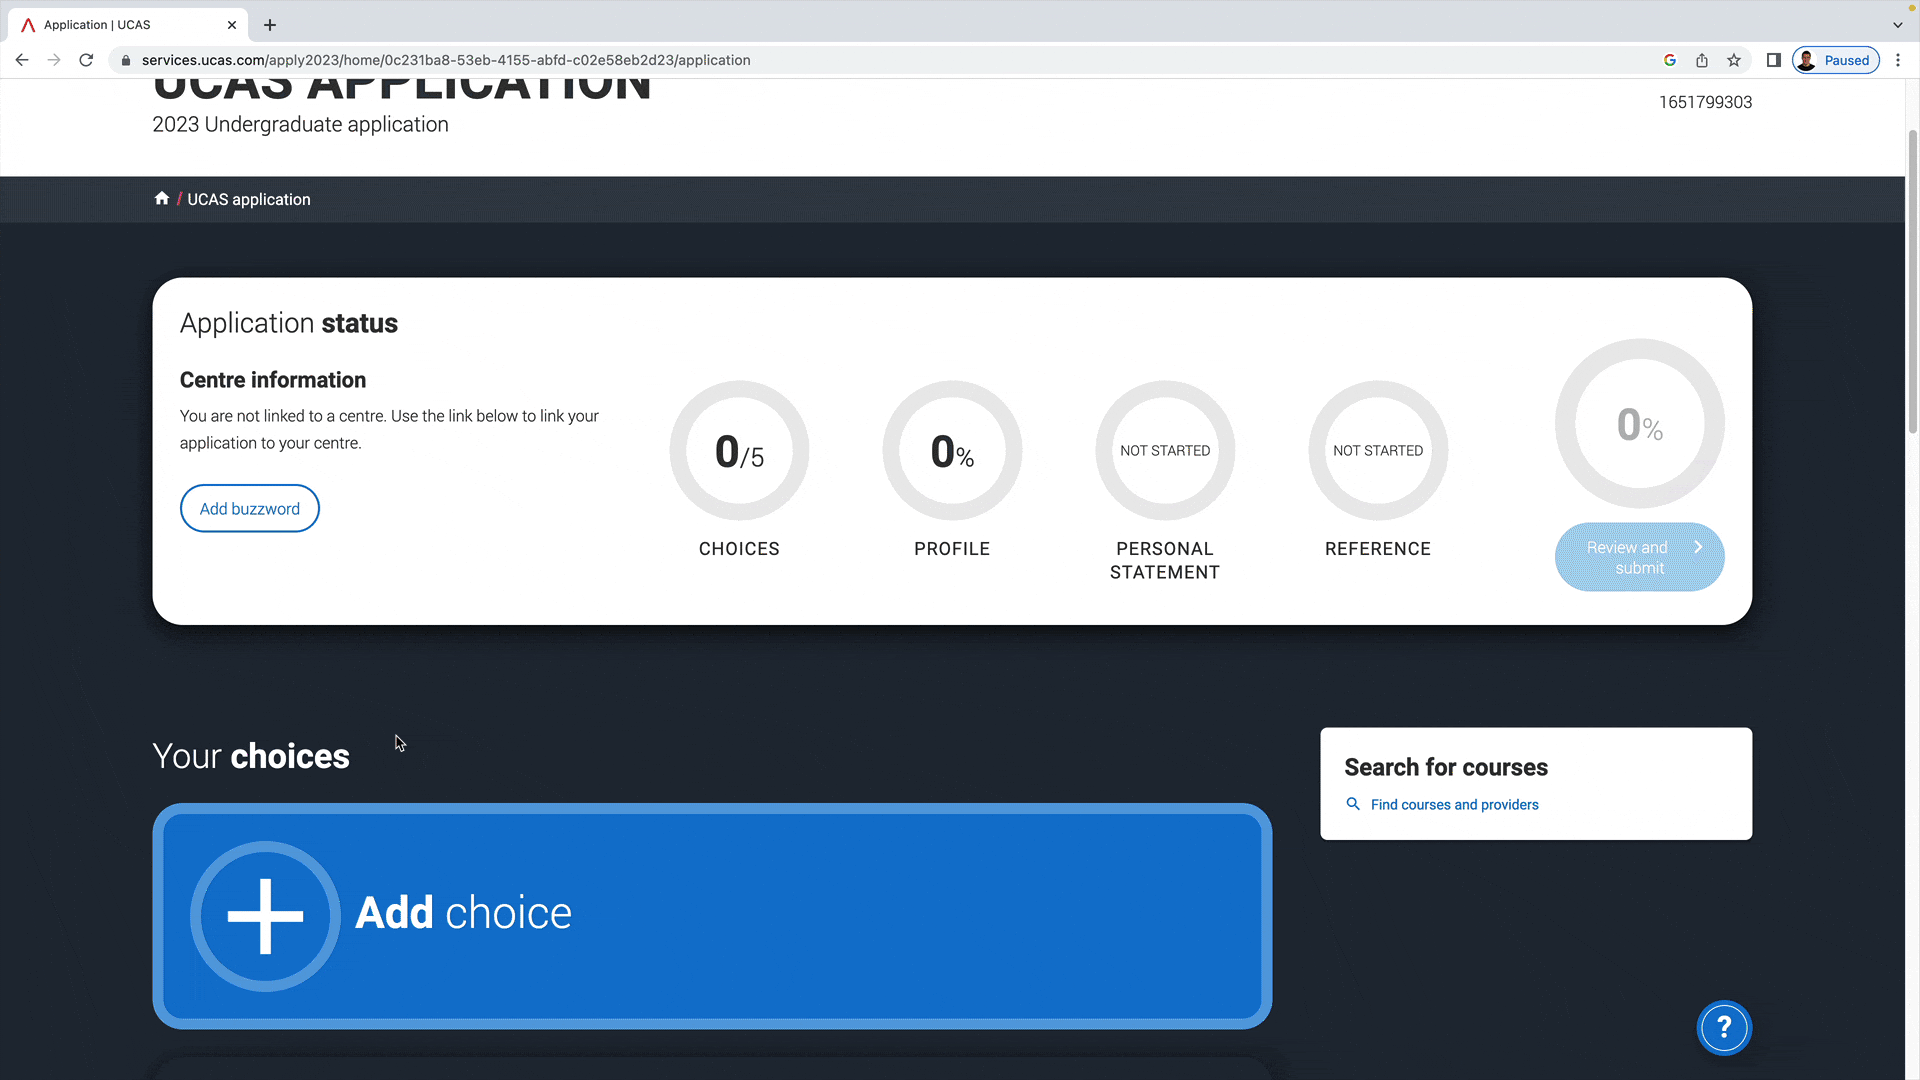Click the REFERENCE label
The width and height of the screenshot is (1920, 1080).
(x=1378, y=549)
